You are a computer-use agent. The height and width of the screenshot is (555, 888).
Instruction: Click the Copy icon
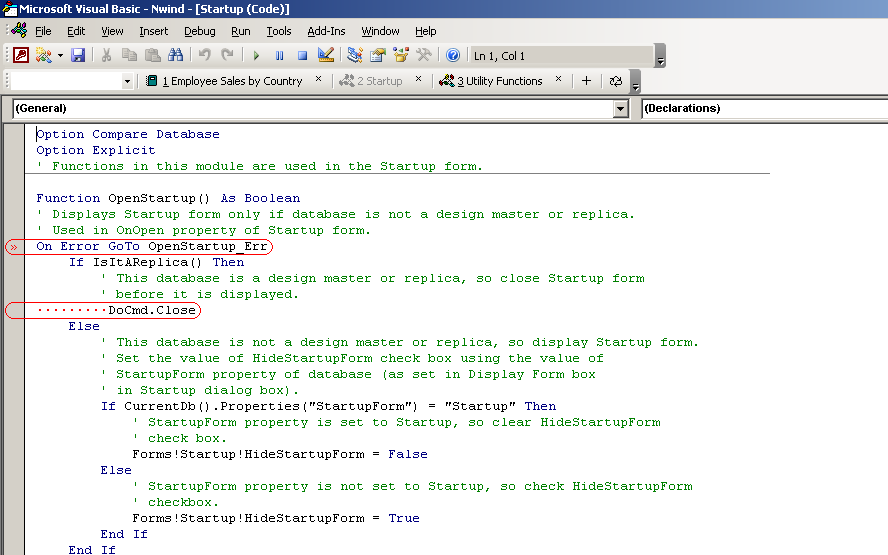[129, 55]
